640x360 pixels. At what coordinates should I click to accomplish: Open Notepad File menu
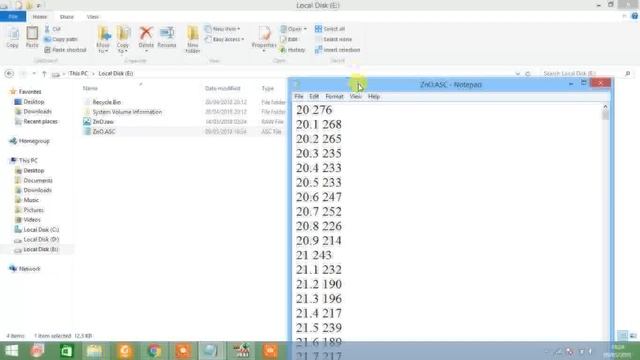click(x=299, y=96)
